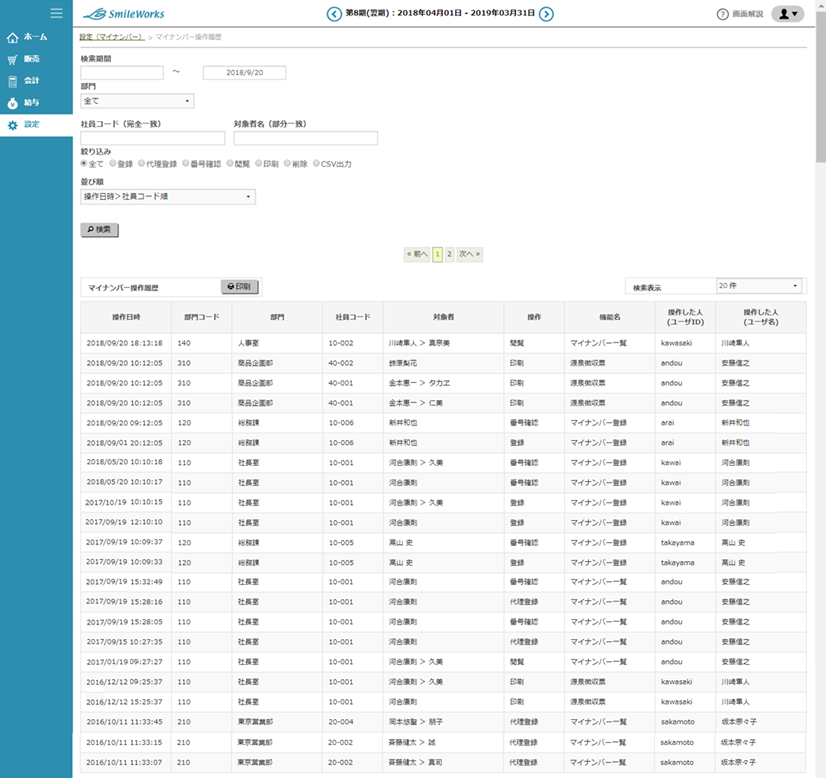Select the 登録 filter radio button
This screenshot has height=778, width=826.
(112, 163)
